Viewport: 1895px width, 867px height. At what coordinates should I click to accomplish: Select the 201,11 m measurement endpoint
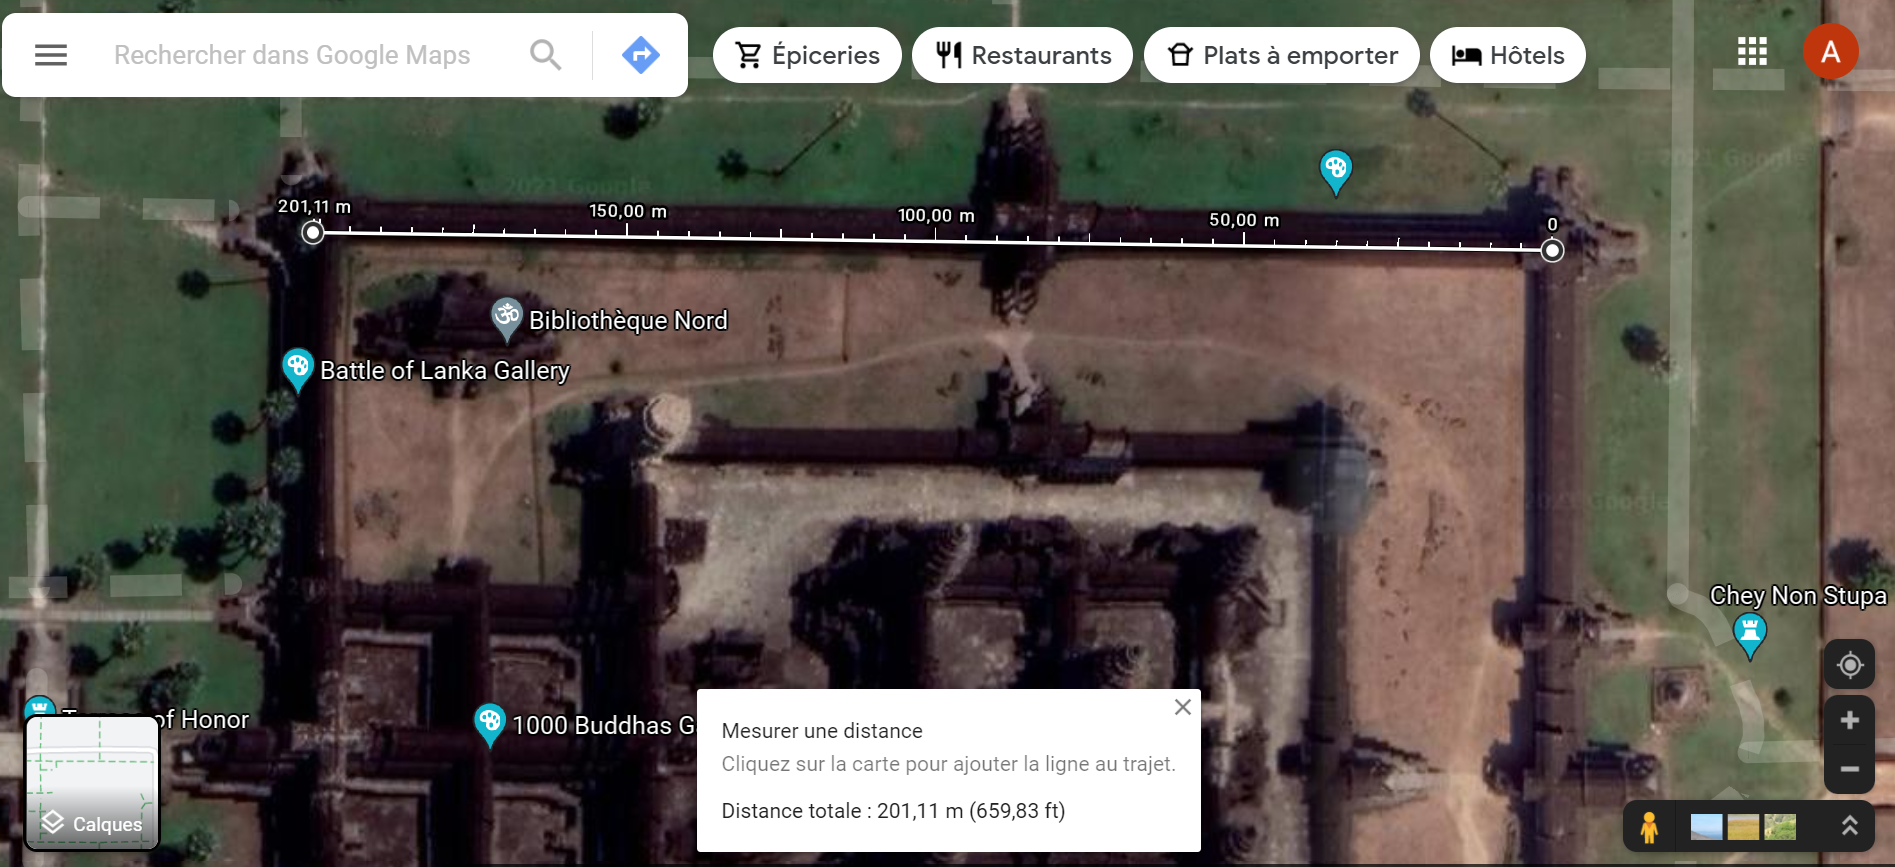pyautogui.click(x=313, y=233)
